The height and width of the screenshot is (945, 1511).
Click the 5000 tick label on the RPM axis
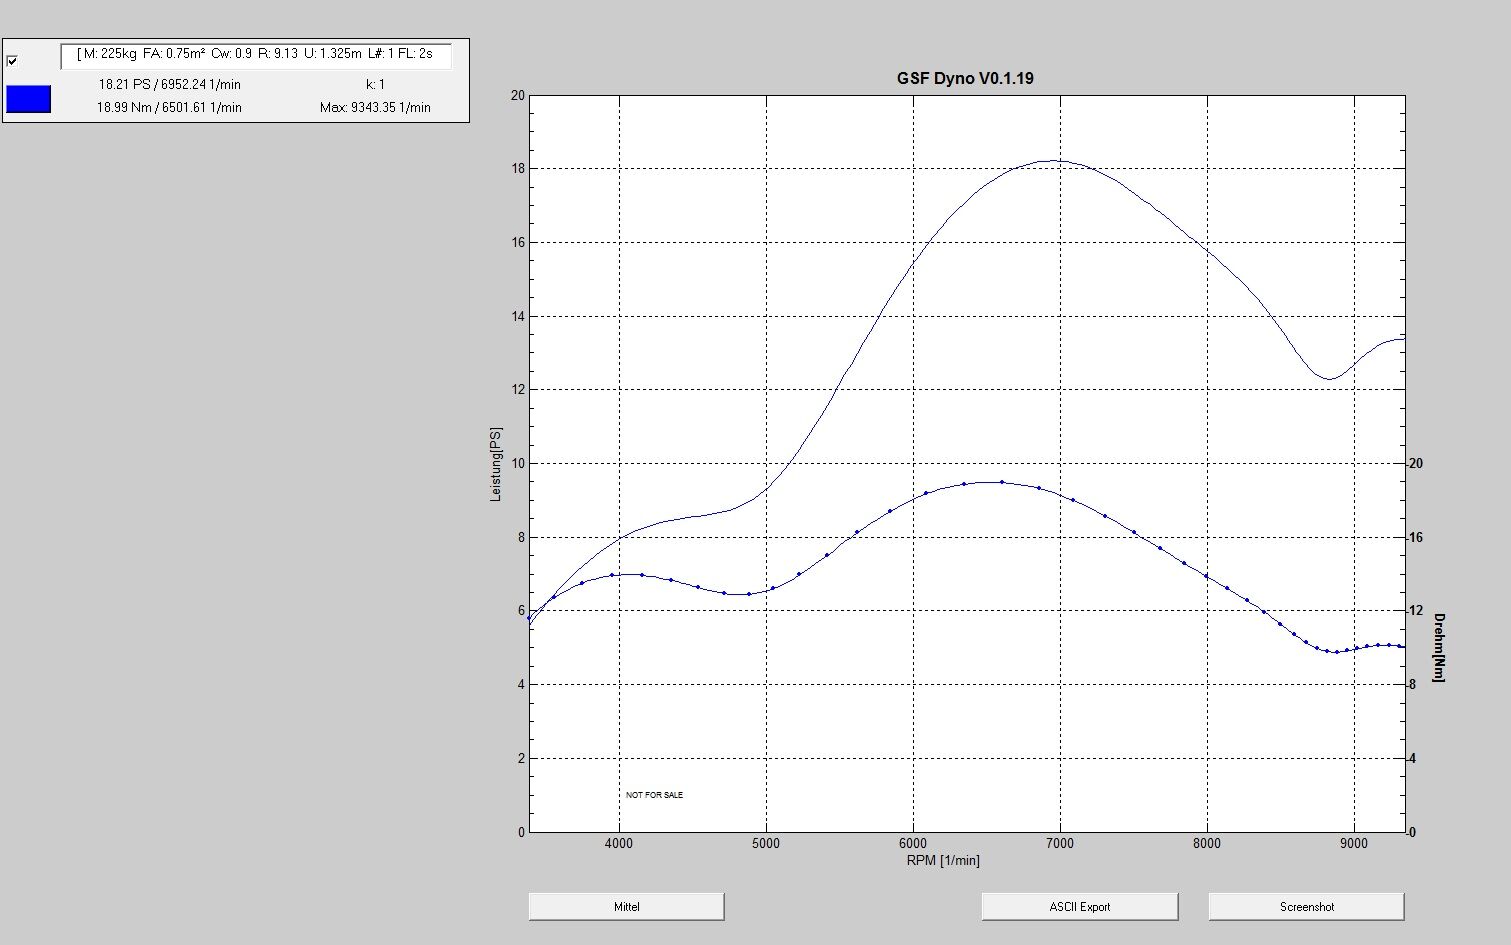[766, 843]
